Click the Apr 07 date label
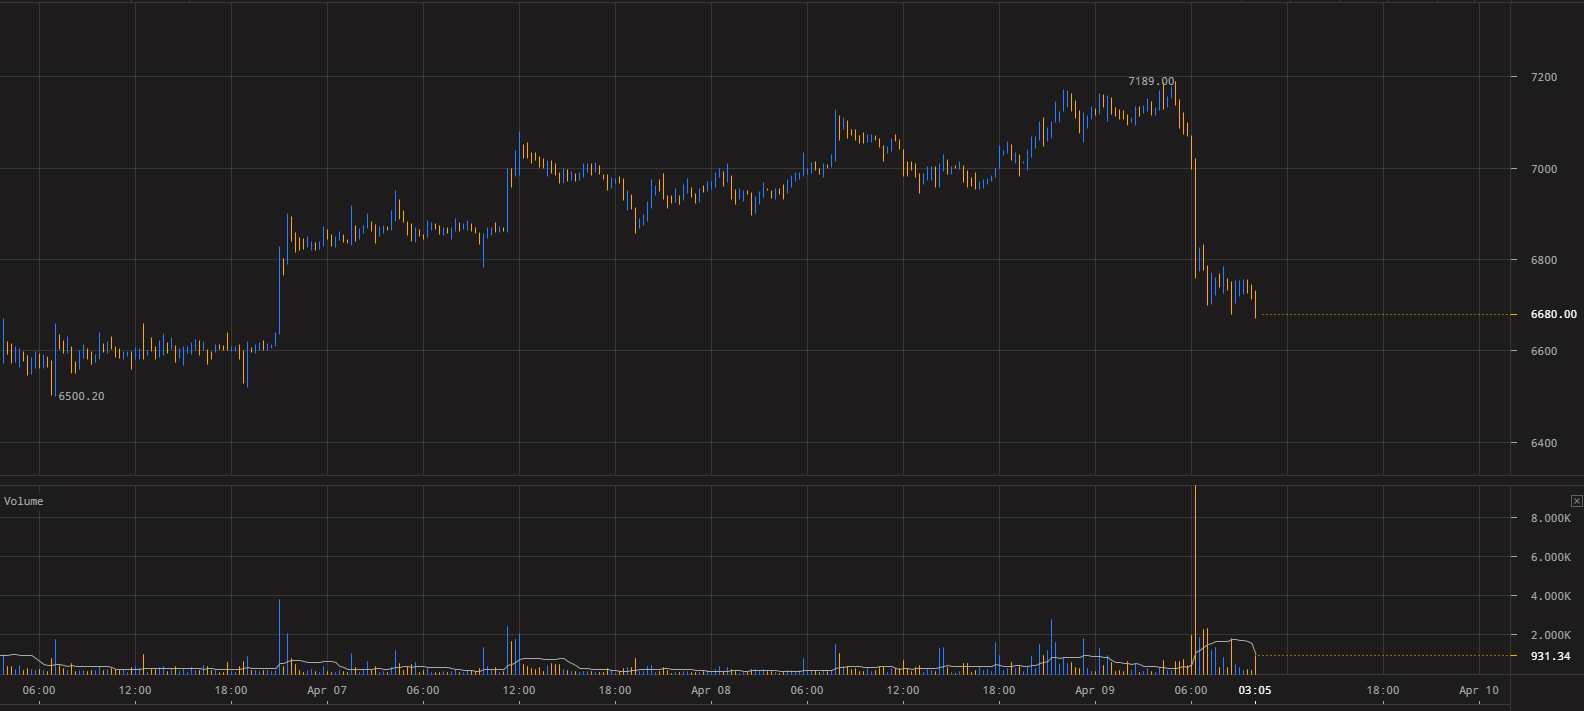Viewport: 1584px width, 711px height. [x=327, y=690]
